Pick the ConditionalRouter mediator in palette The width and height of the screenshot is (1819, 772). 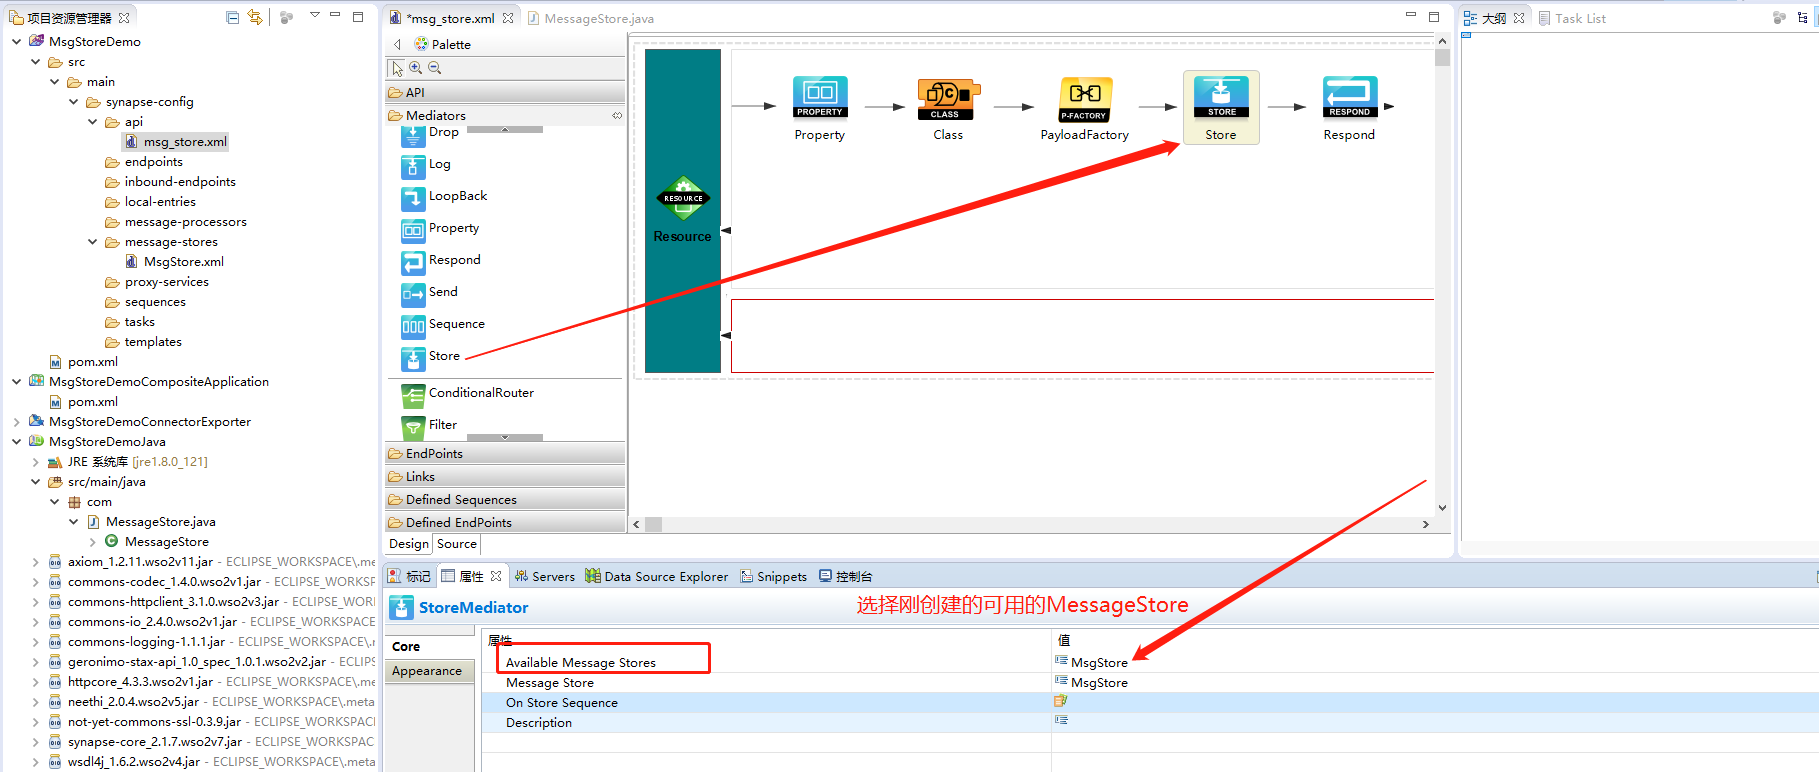[x=468, y=394]
